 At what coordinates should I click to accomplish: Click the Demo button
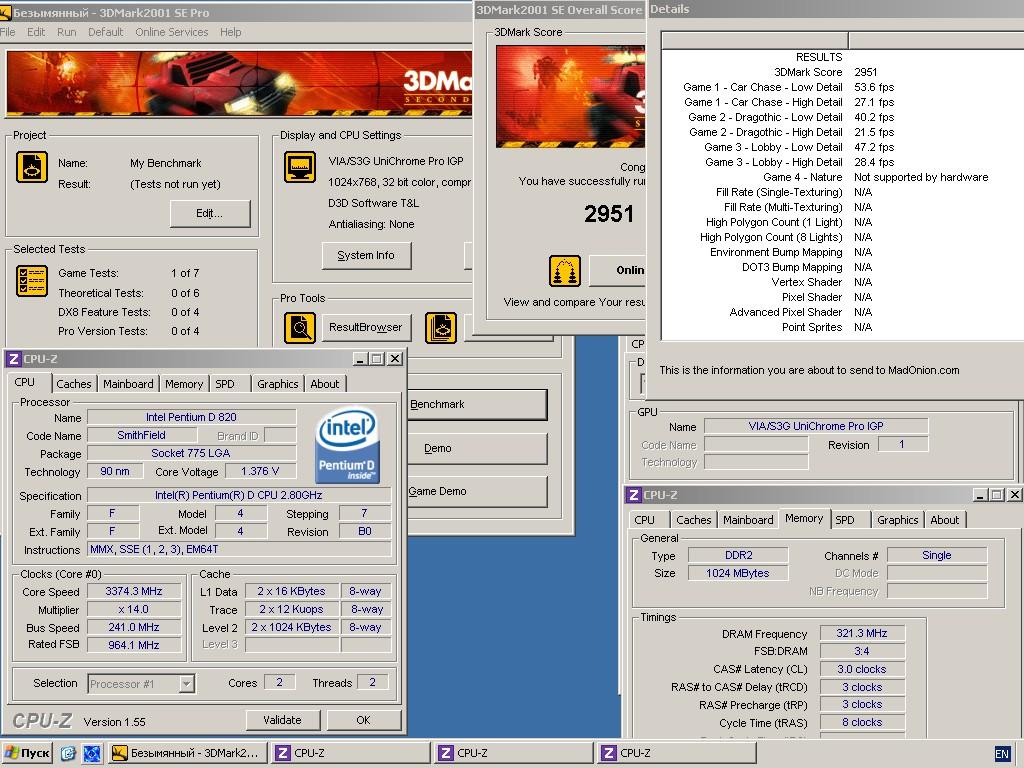pyautogui.click(x=477, y=448)
